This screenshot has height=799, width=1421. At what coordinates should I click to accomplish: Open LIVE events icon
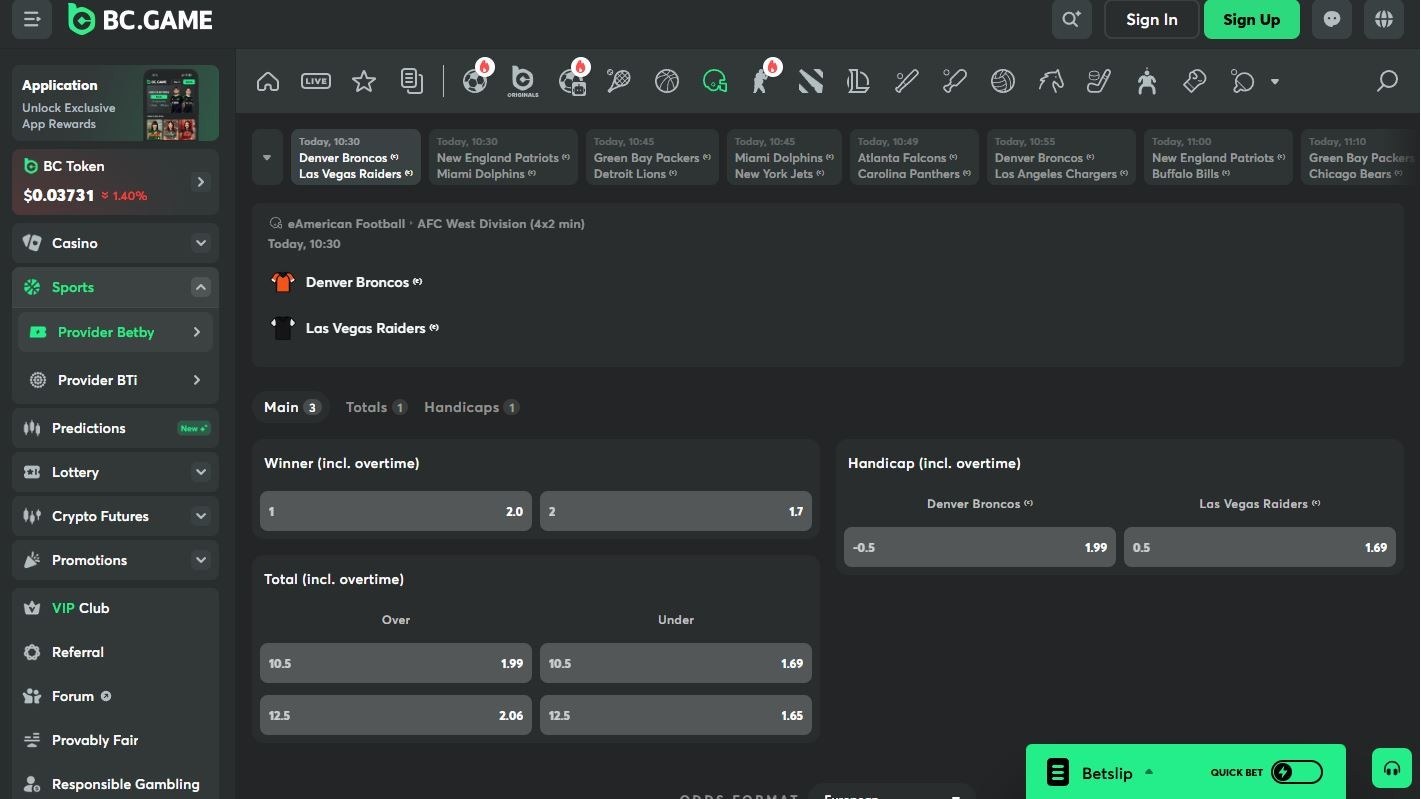[x=316, y=81]
